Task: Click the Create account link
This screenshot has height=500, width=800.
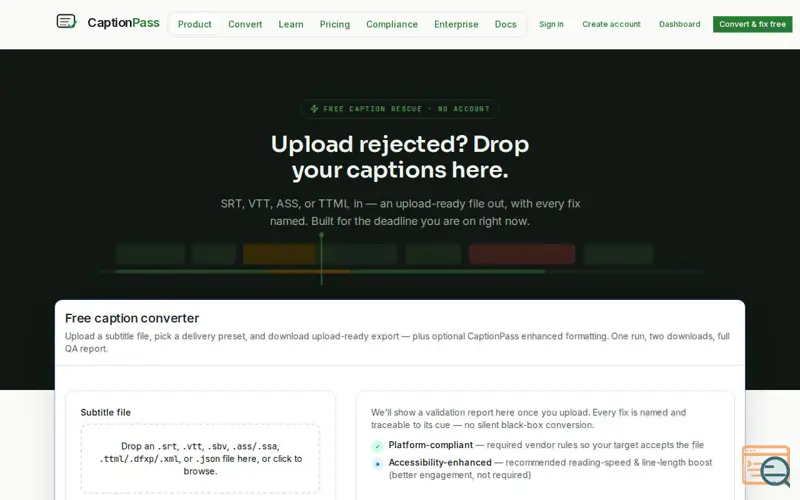Action: [611, 24]
